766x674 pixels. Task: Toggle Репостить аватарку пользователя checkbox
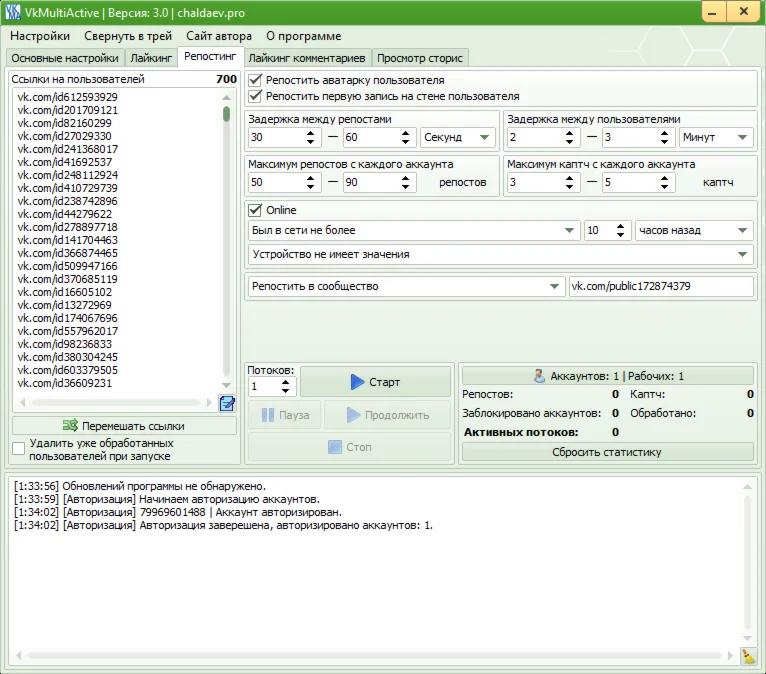255,80
